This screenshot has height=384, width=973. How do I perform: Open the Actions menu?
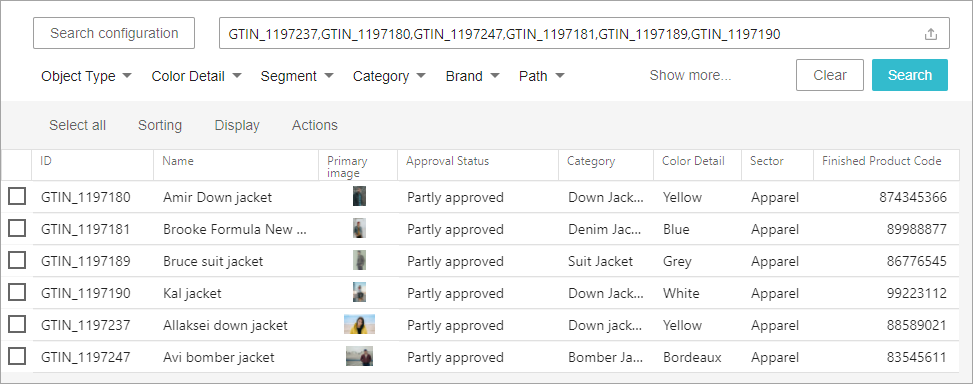315,125
